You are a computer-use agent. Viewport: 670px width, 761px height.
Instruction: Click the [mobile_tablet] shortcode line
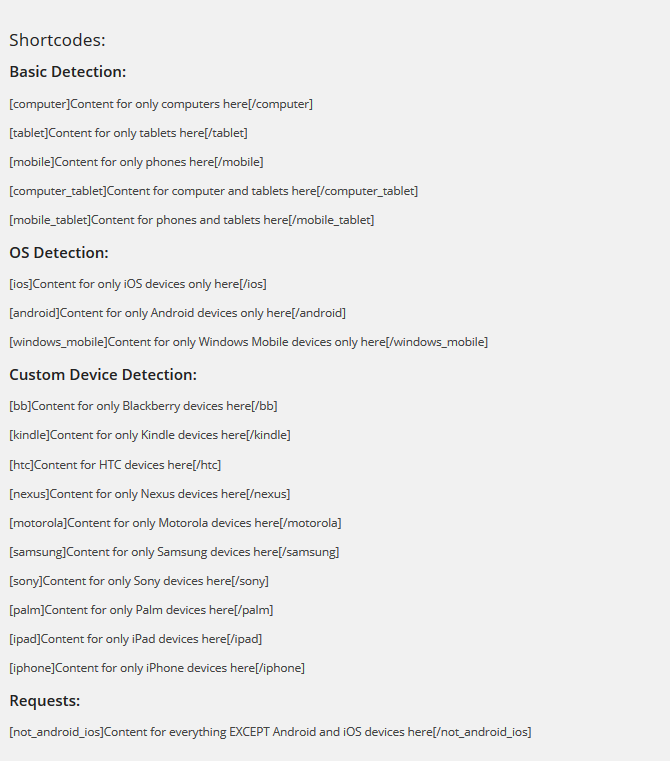click(x=191, y=220)
